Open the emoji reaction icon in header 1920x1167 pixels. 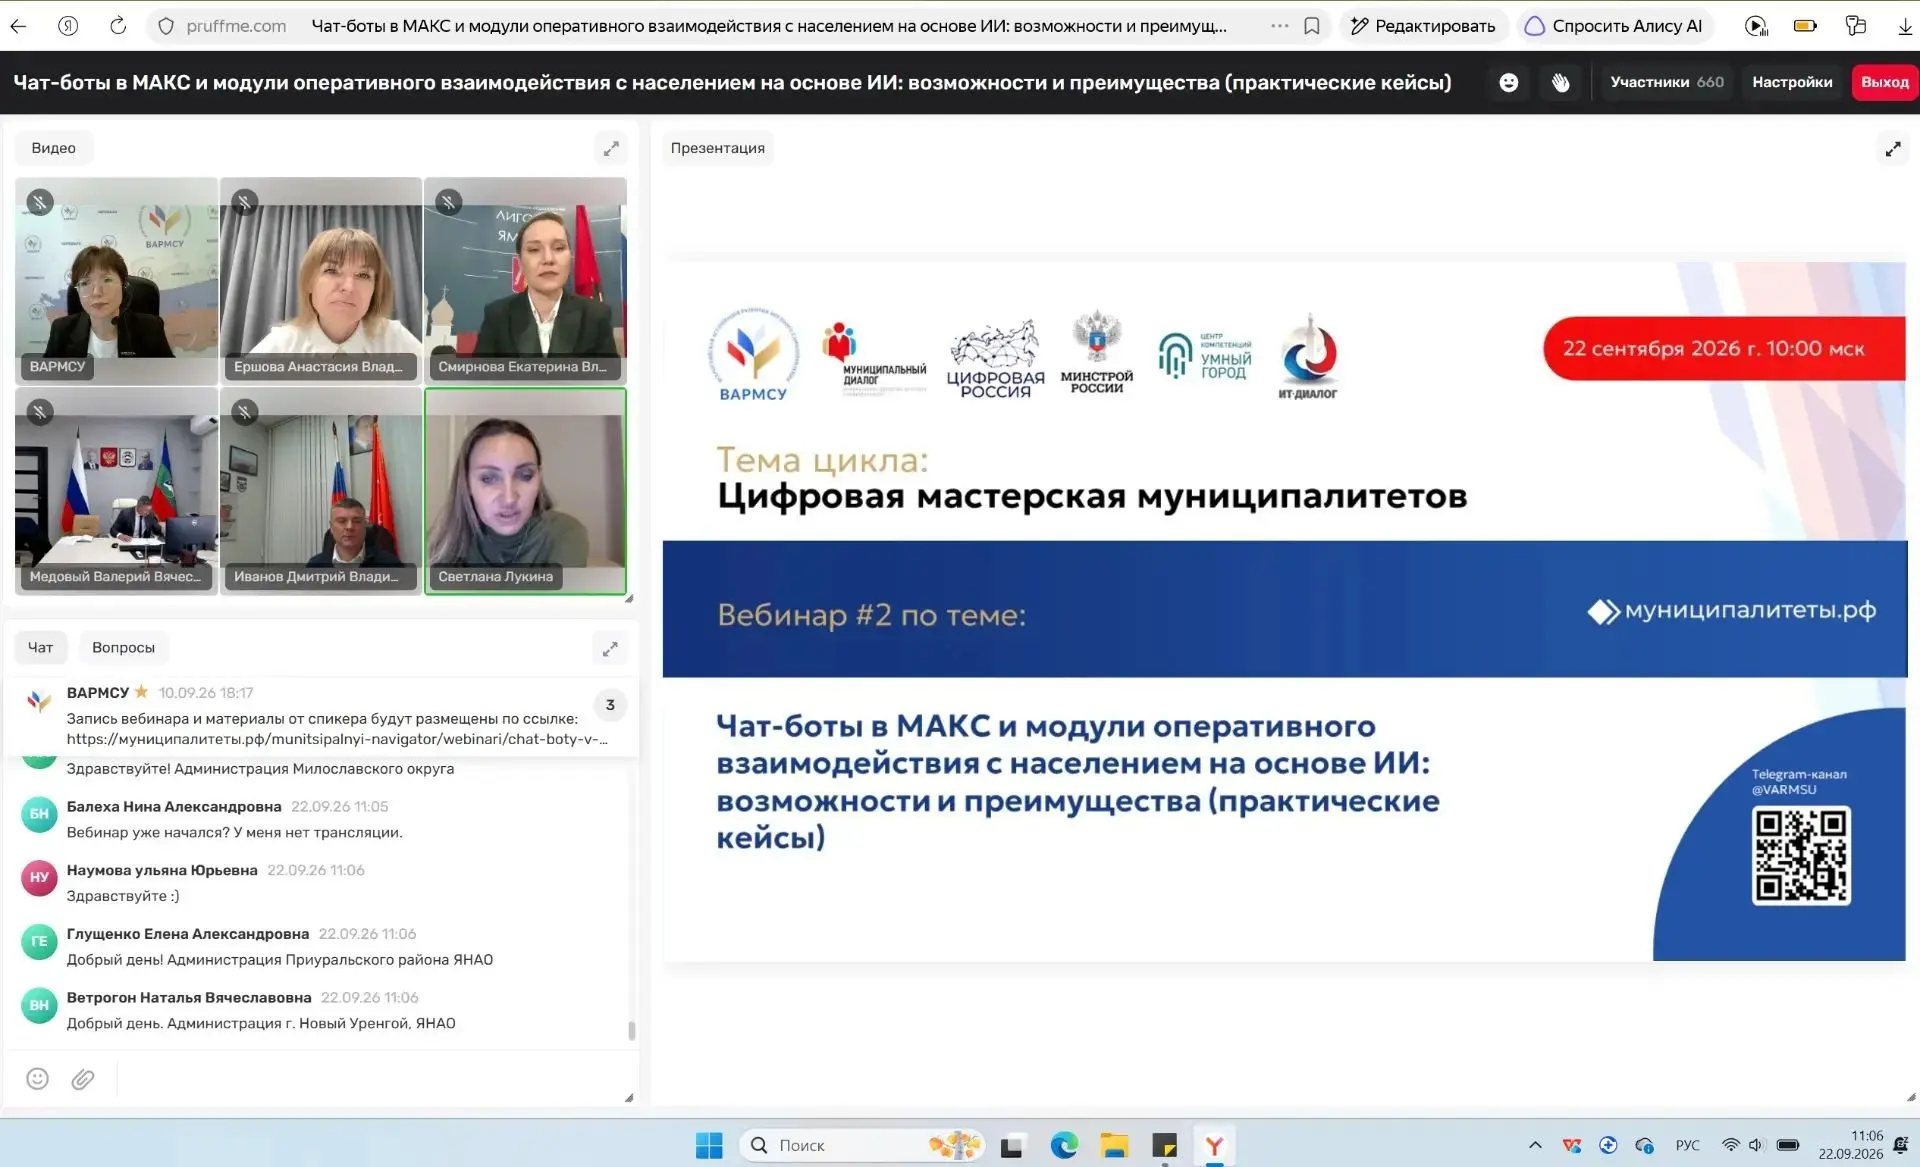(1509, 83)
